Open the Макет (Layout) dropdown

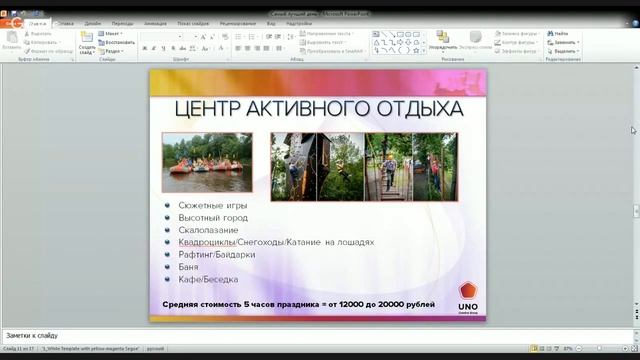(x=110, y=33)
